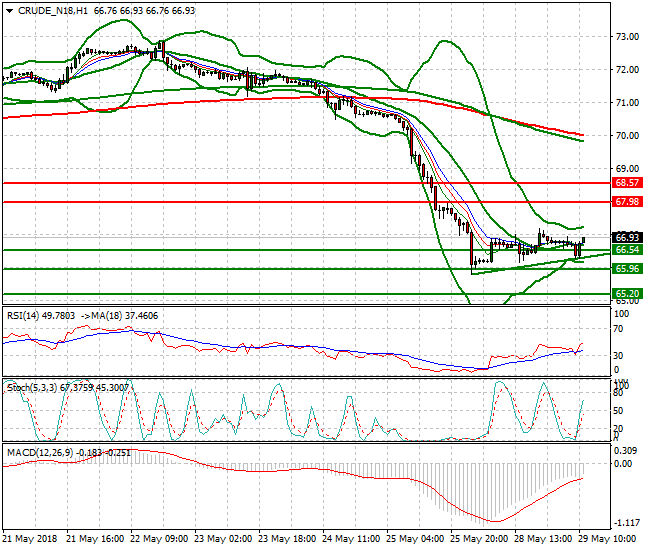This screenshot has height=550, width=650.
Task: Select the 73.00 price scale value
Action: pos(627,37)
